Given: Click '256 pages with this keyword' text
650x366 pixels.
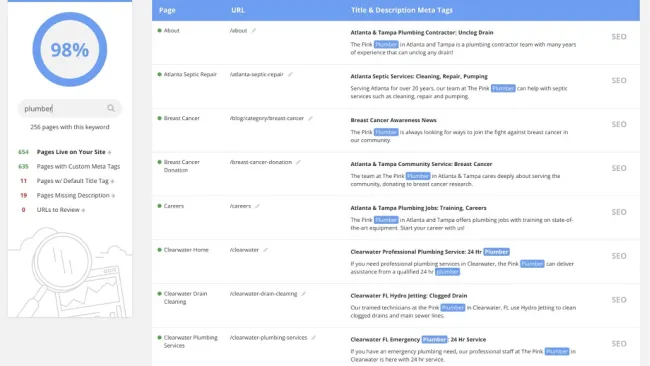Looking at the screenshot, I should [70, 127].
